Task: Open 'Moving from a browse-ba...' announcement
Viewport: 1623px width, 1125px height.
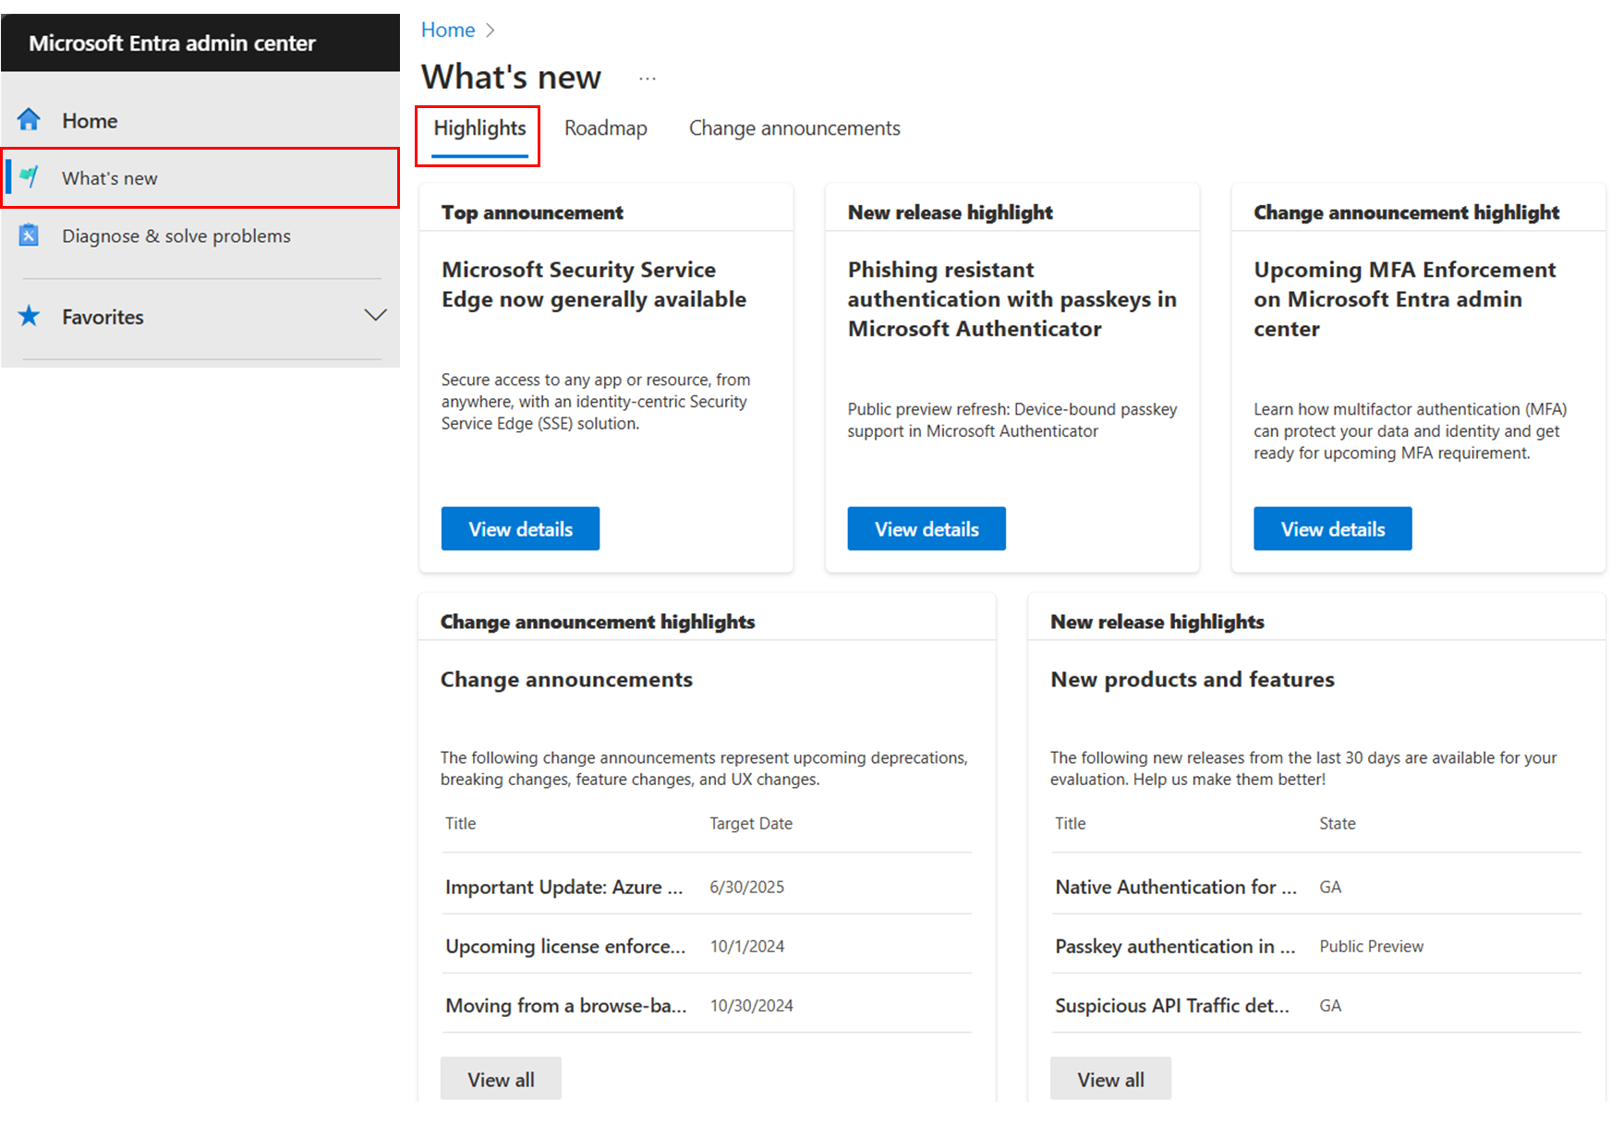Action: [x=566, y=1005]
